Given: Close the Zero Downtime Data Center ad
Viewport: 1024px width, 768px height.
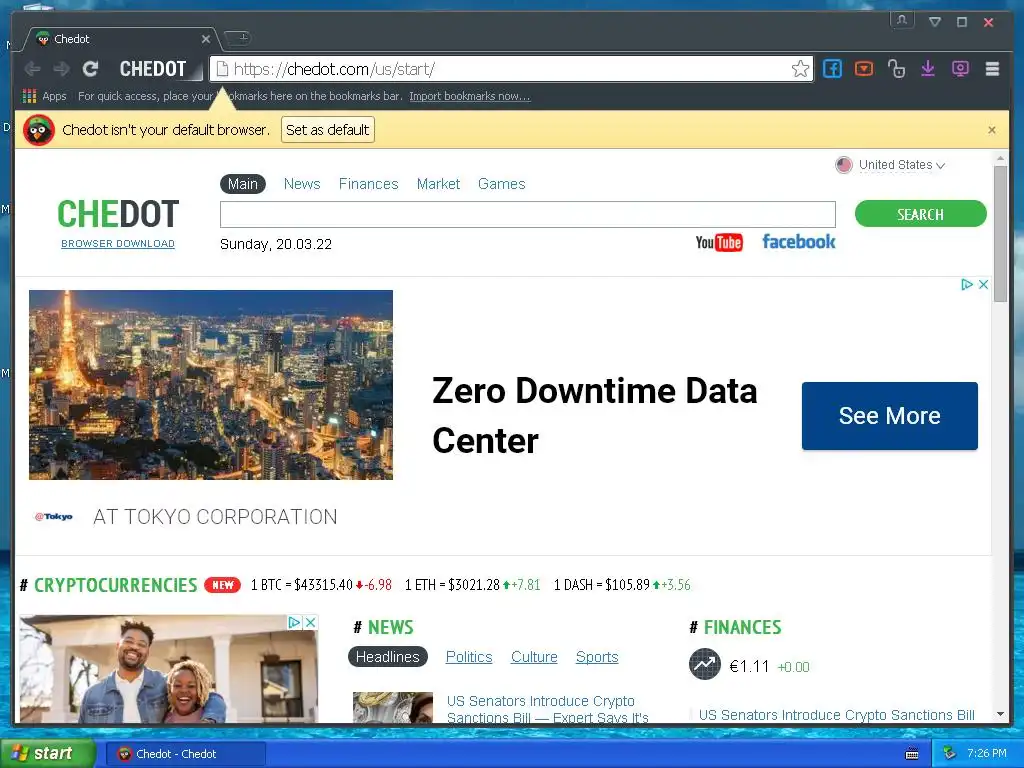Looking at the screenshot, I should pyautogui.click(x=983, y=284).
